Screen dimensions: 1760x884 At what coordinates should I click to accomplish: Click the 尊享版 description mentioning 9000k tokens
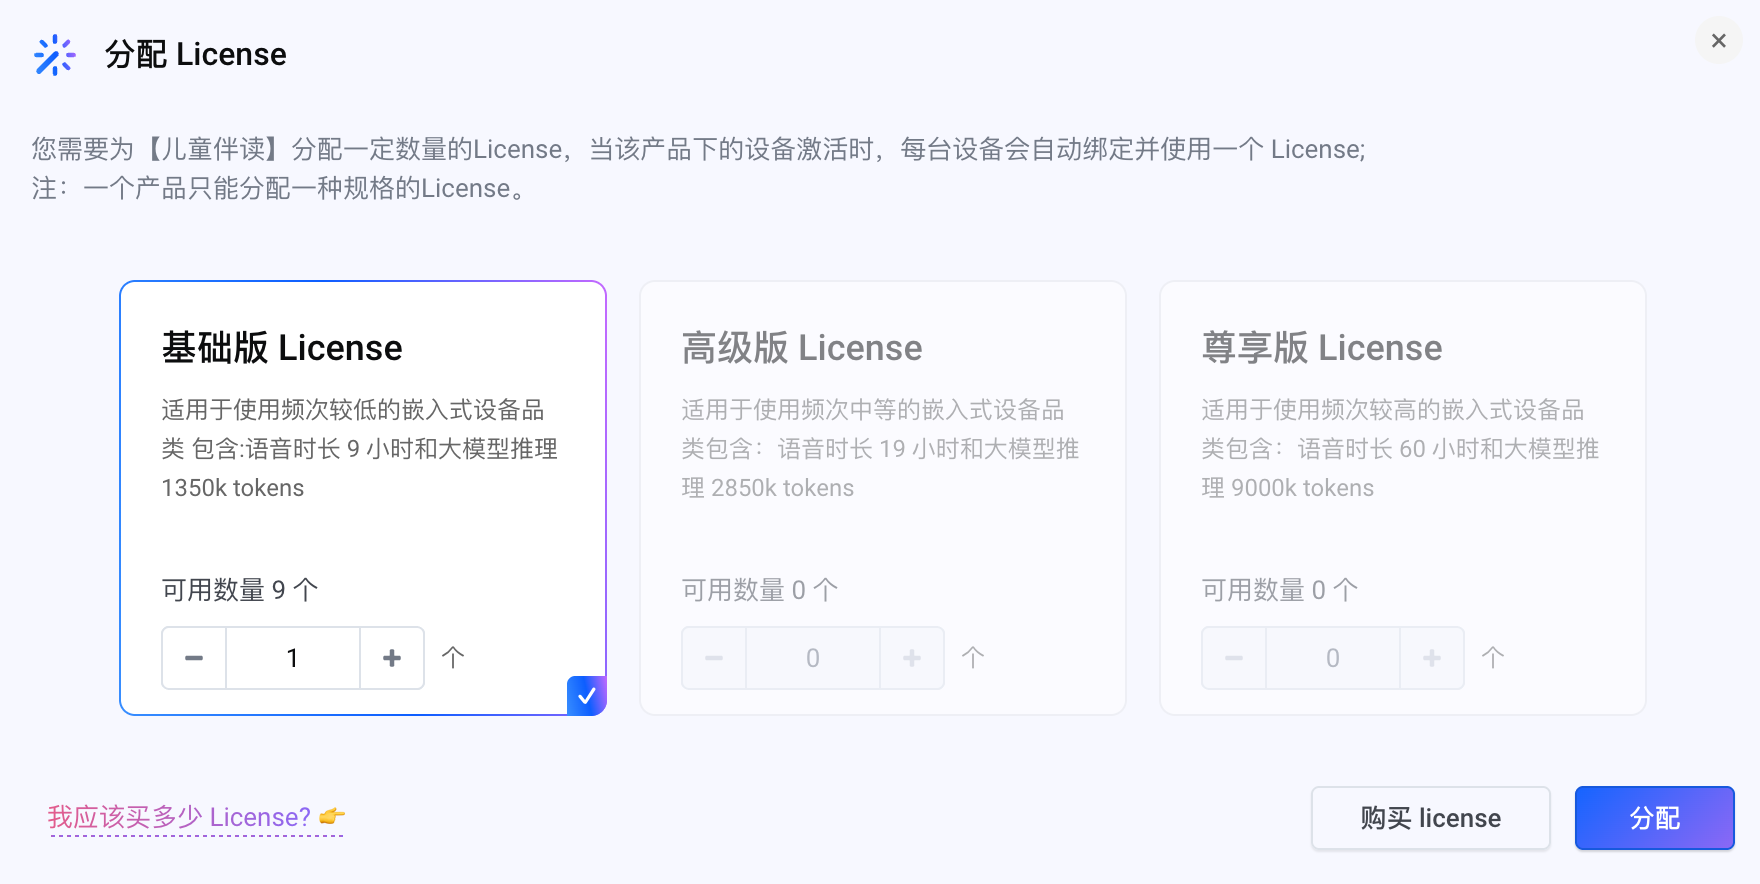click(1400, 449)
